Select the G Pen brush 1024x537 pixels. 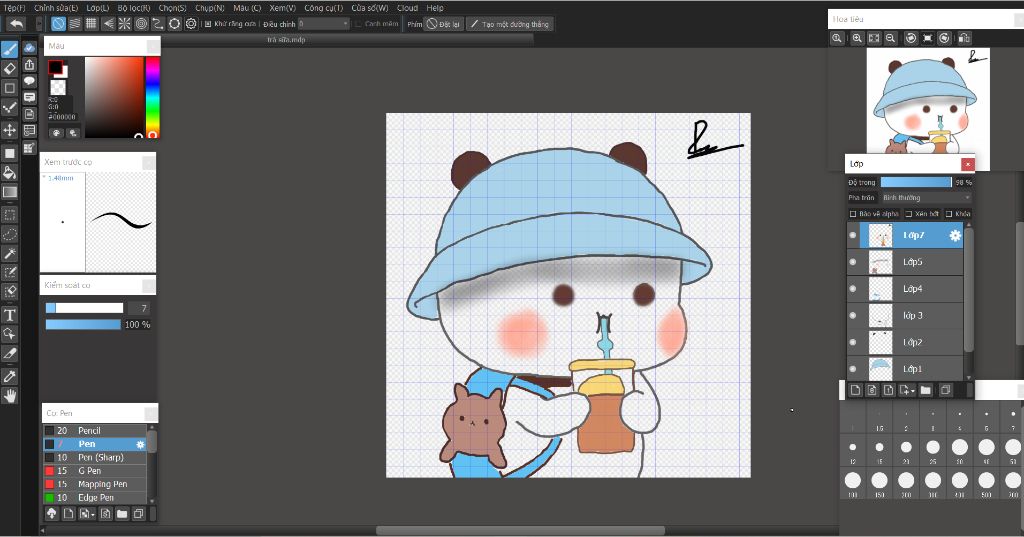(95, 471)
